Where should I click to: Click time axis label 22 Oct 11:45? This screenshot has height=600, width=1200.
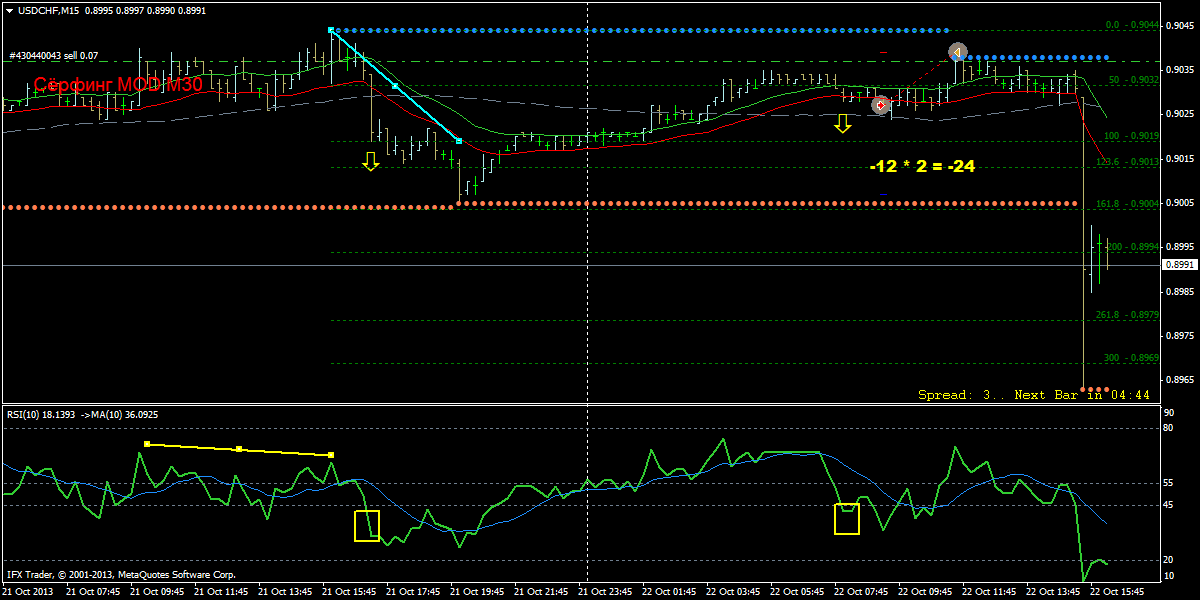point(991,592)
